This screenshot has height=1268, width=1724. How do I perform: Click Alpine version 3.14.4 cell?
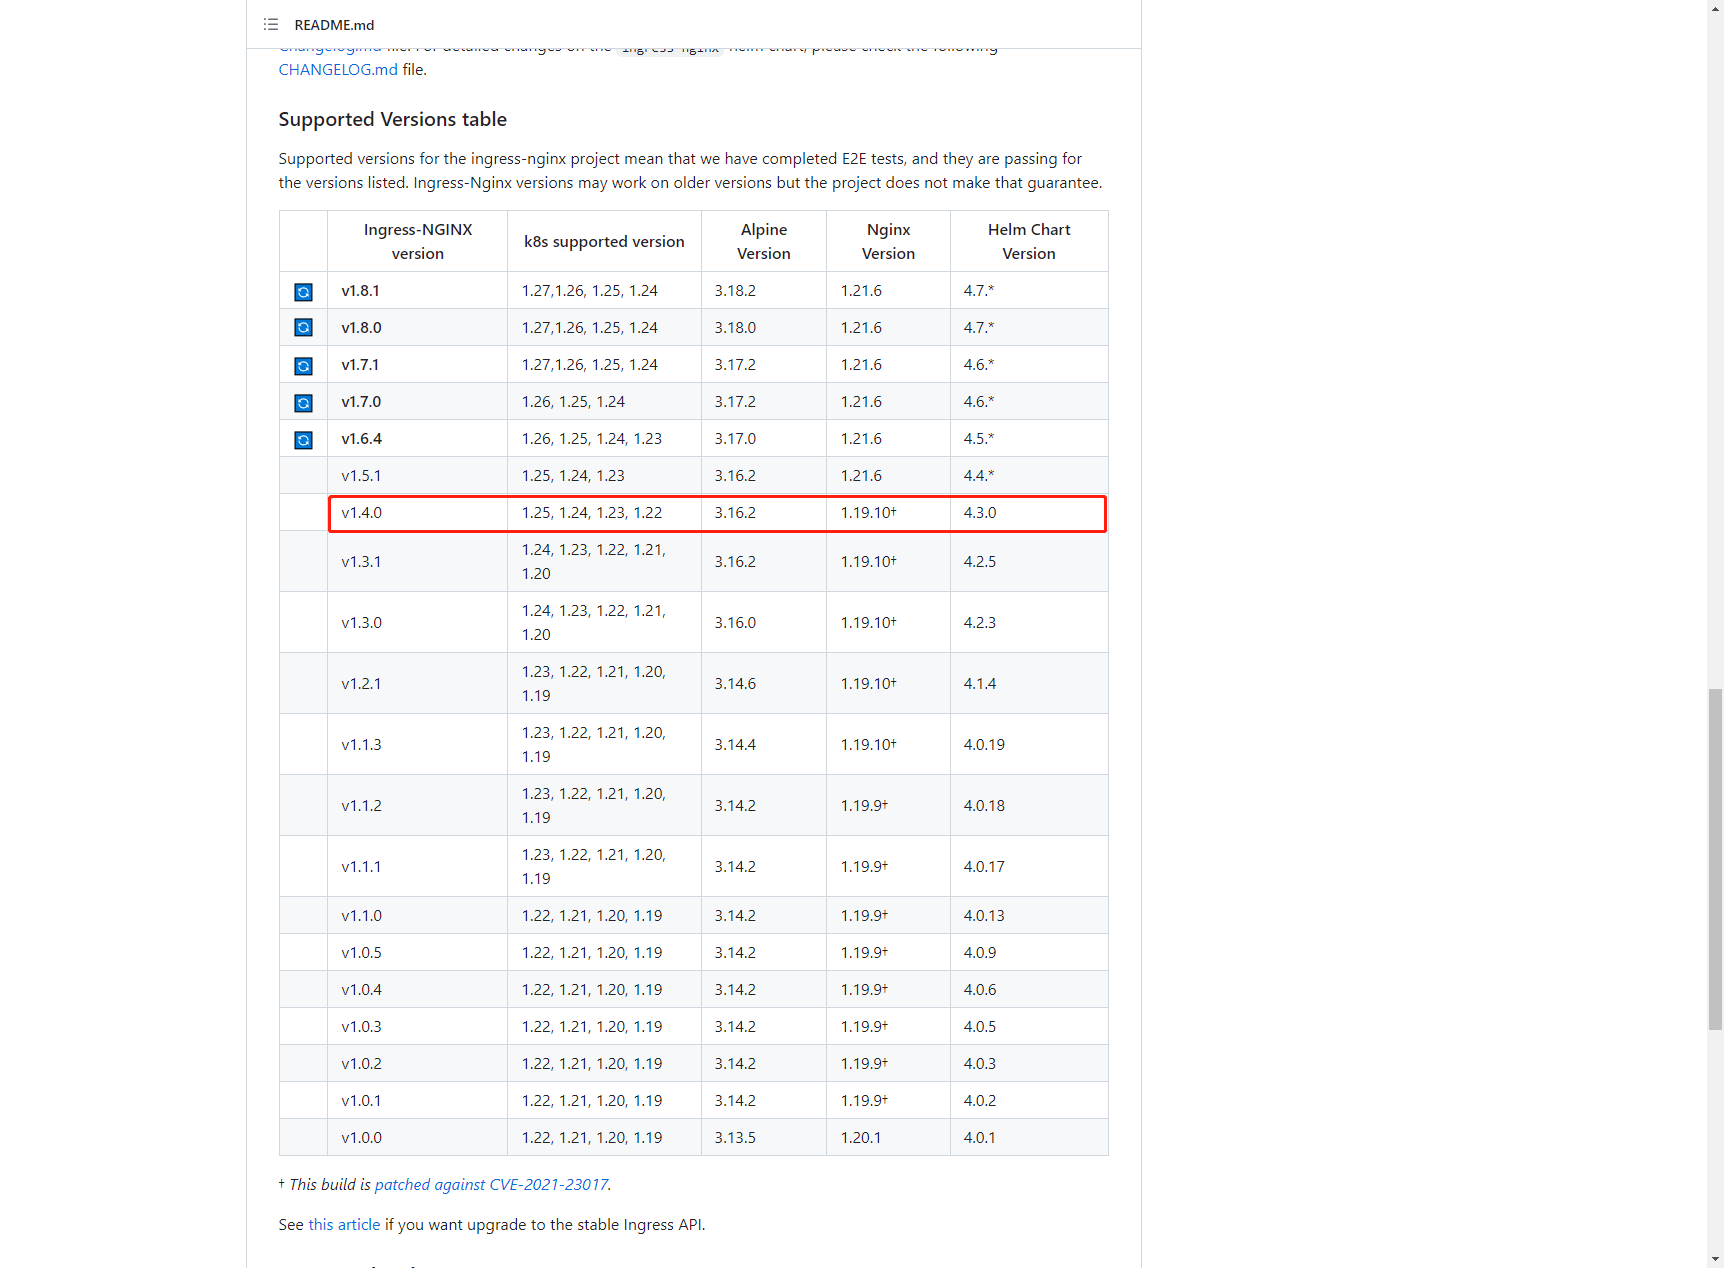(x=764, y=745)
